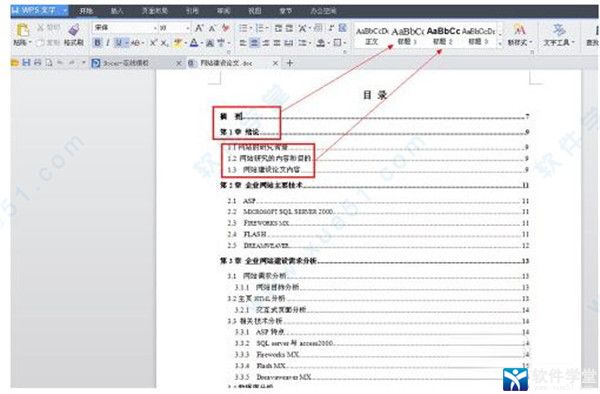This screenshot has height=394, width=600.
Task: Toggle Italic formatting
Action: pos(108,42)
